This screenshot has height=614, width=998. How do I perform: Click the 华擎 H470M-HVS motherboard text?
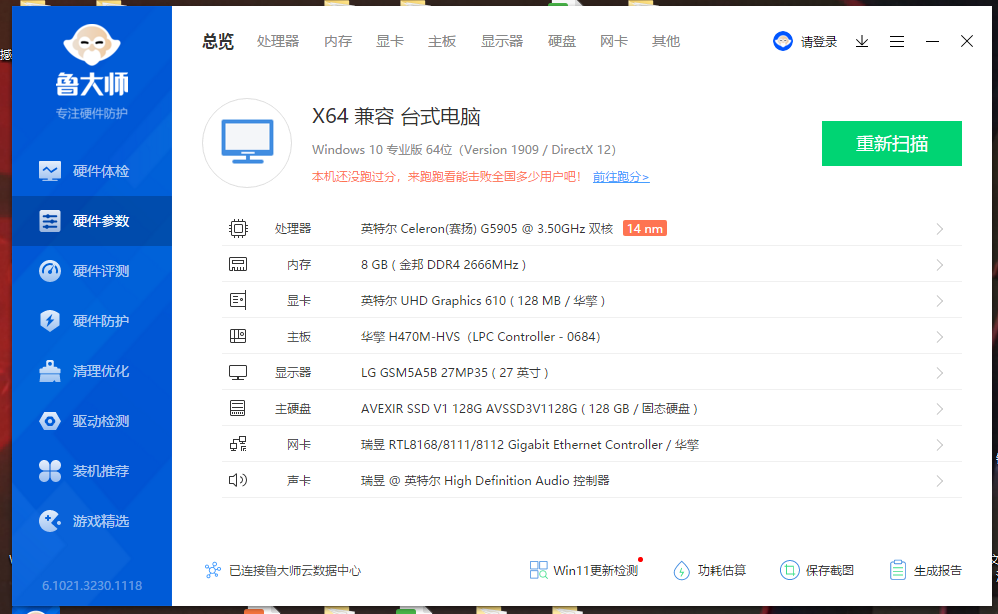coord(481,337)
